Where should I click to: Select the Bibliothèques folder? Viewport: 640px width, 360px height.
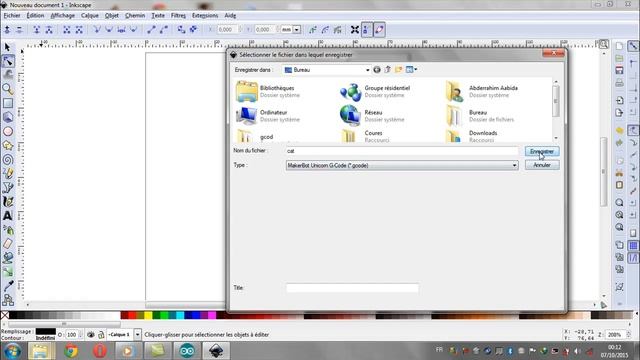pyautogui.click(x=268, y=91)
